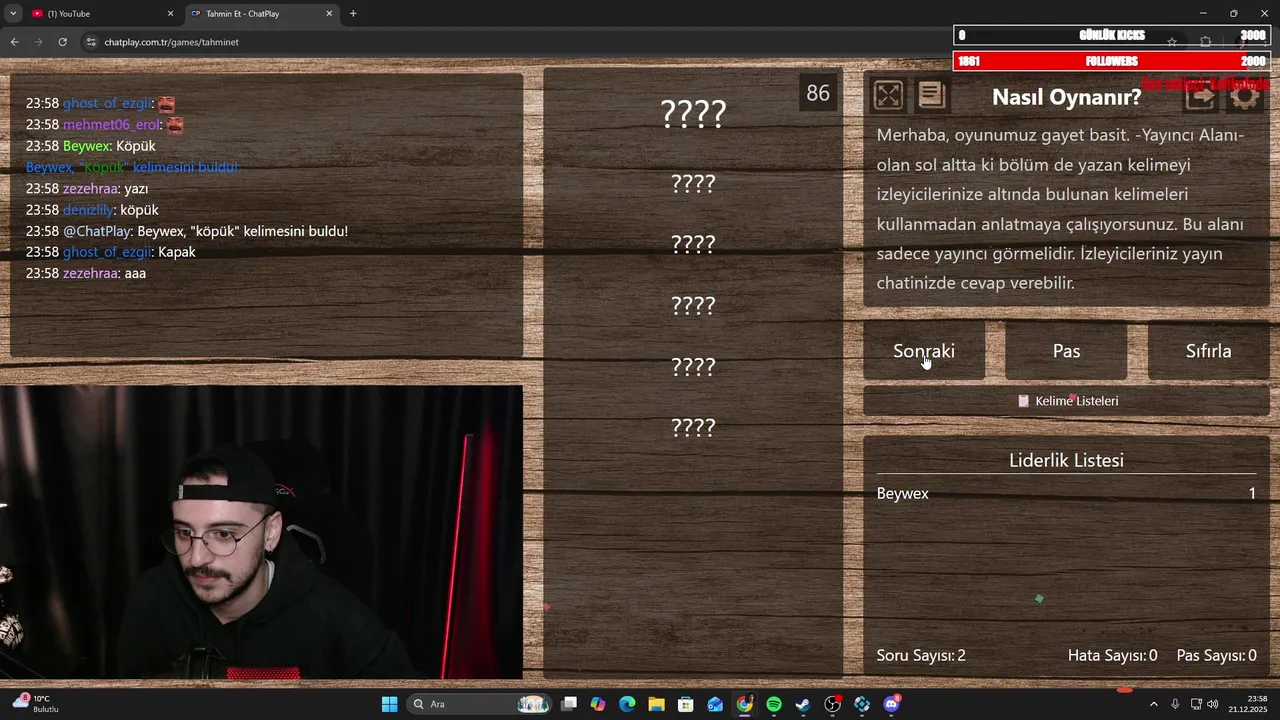
Task: Close the Tahmin Et - ChatPlay tab
Action: (329, 14)
